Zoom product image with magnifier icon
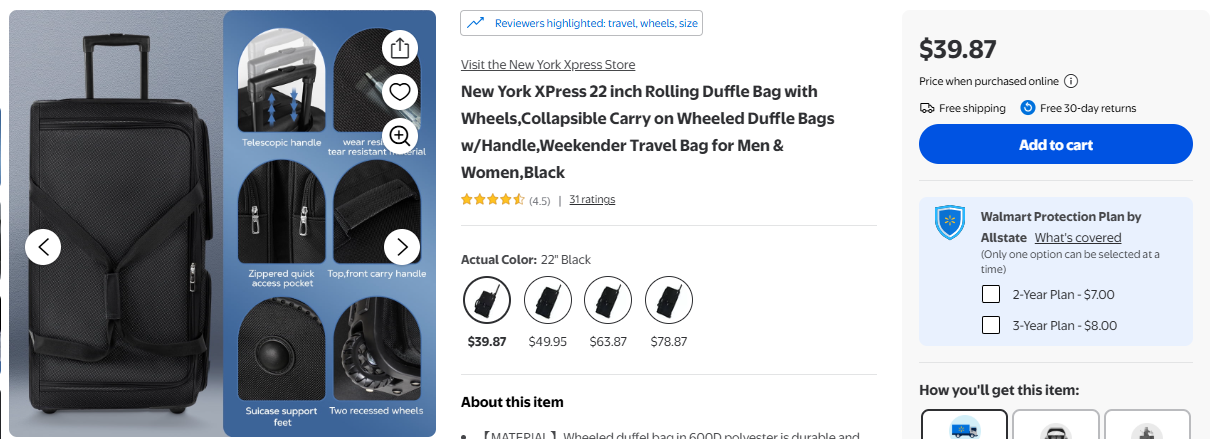The height and width of the screenshot is (439, 1216). (400, 136)
